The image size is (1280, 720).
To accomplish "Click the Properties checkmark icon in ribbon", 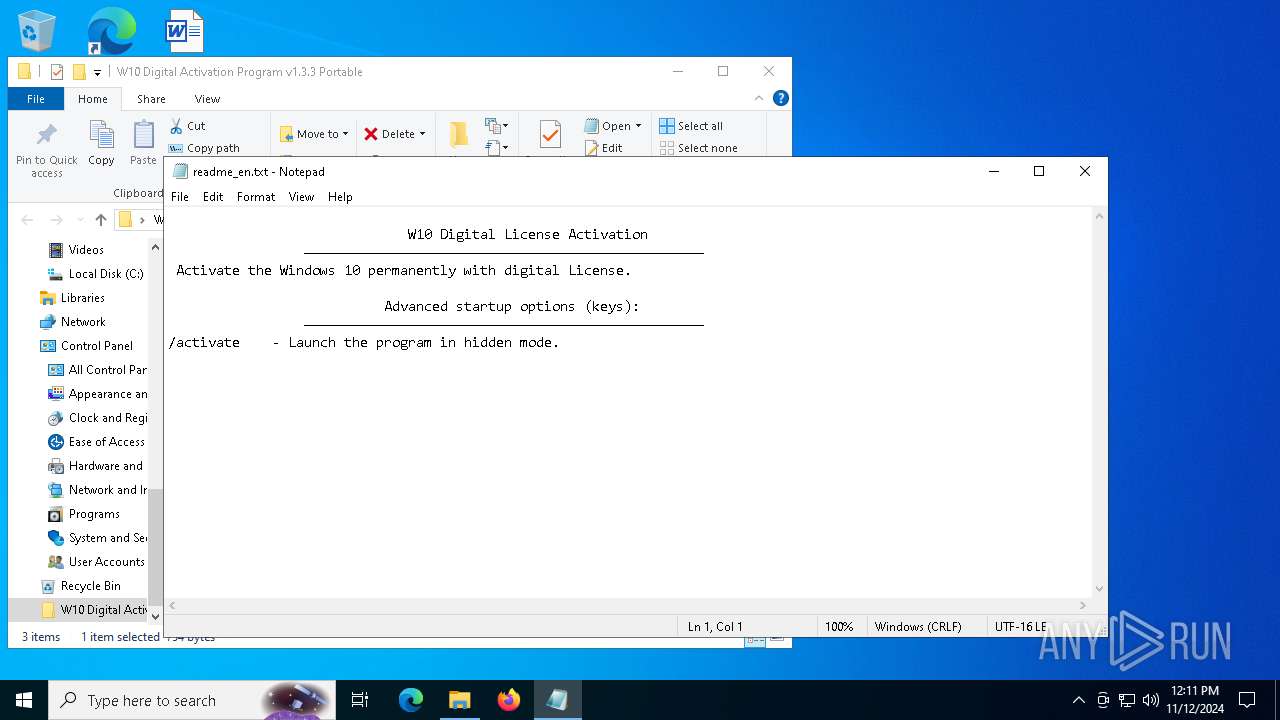I will tap(549, 135).
